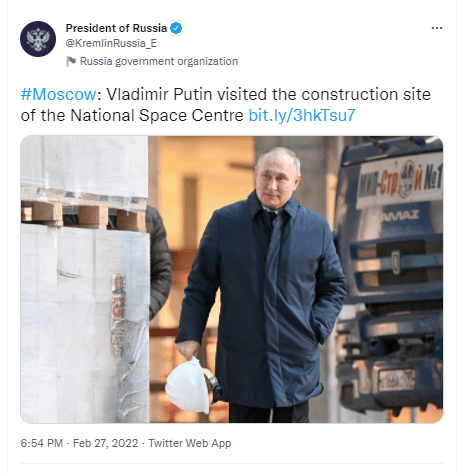Open the three-dot more options menu
Viewport: 466px width, 473px height.
point(437,28)
